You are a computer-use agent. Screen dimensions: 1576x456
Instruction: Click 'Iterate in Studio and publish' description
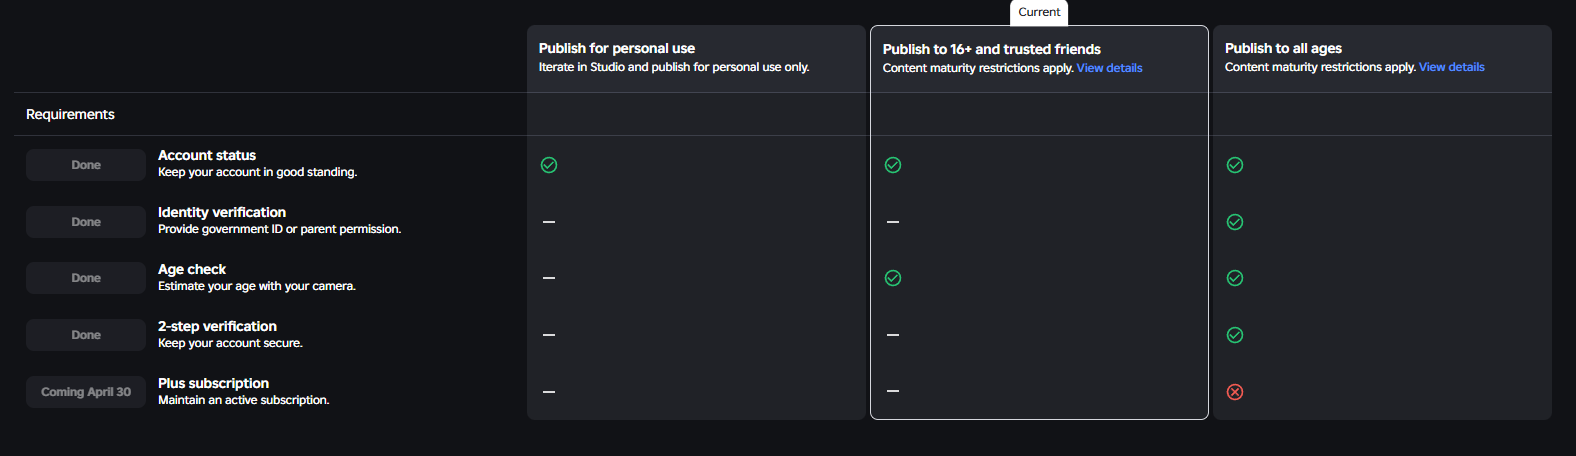[x=674, y=67]
